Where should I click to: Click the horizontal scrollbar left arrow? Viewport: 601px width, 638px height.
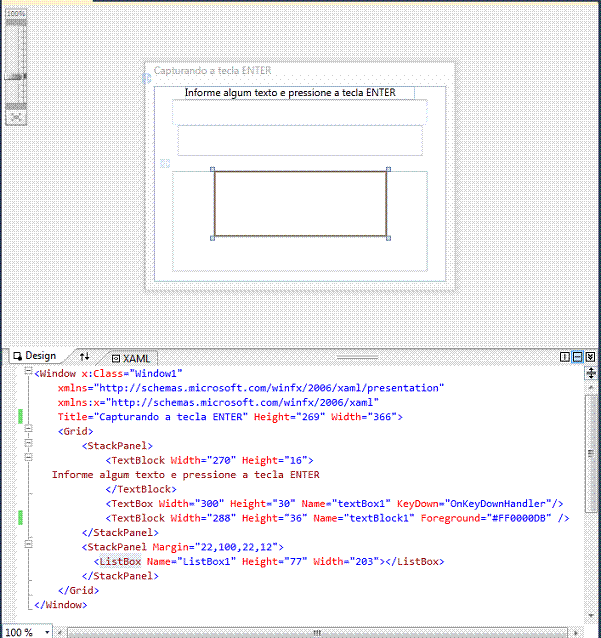60,632
